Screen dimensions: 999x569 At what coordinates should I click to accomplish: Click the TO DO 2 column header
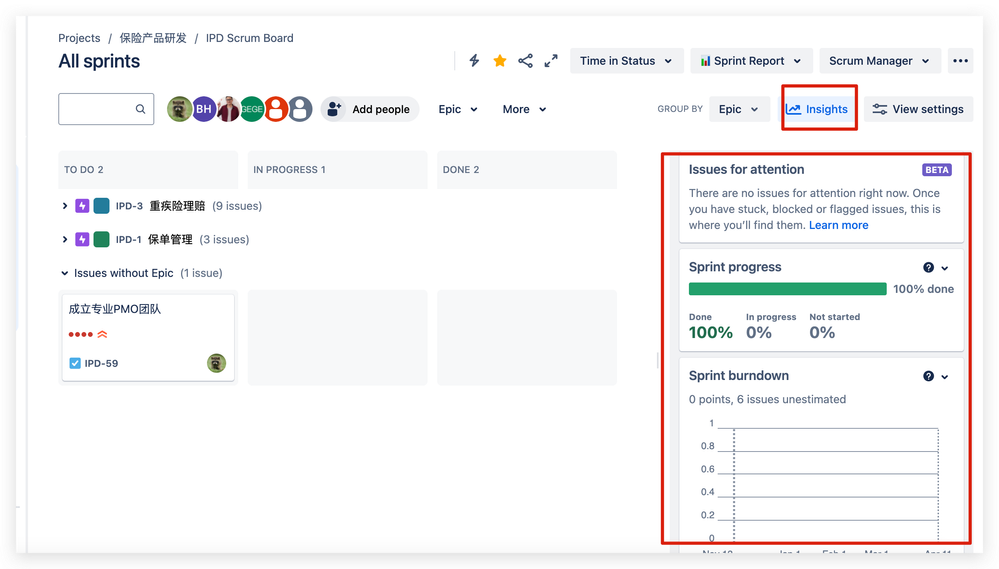[x=148, y=169]
